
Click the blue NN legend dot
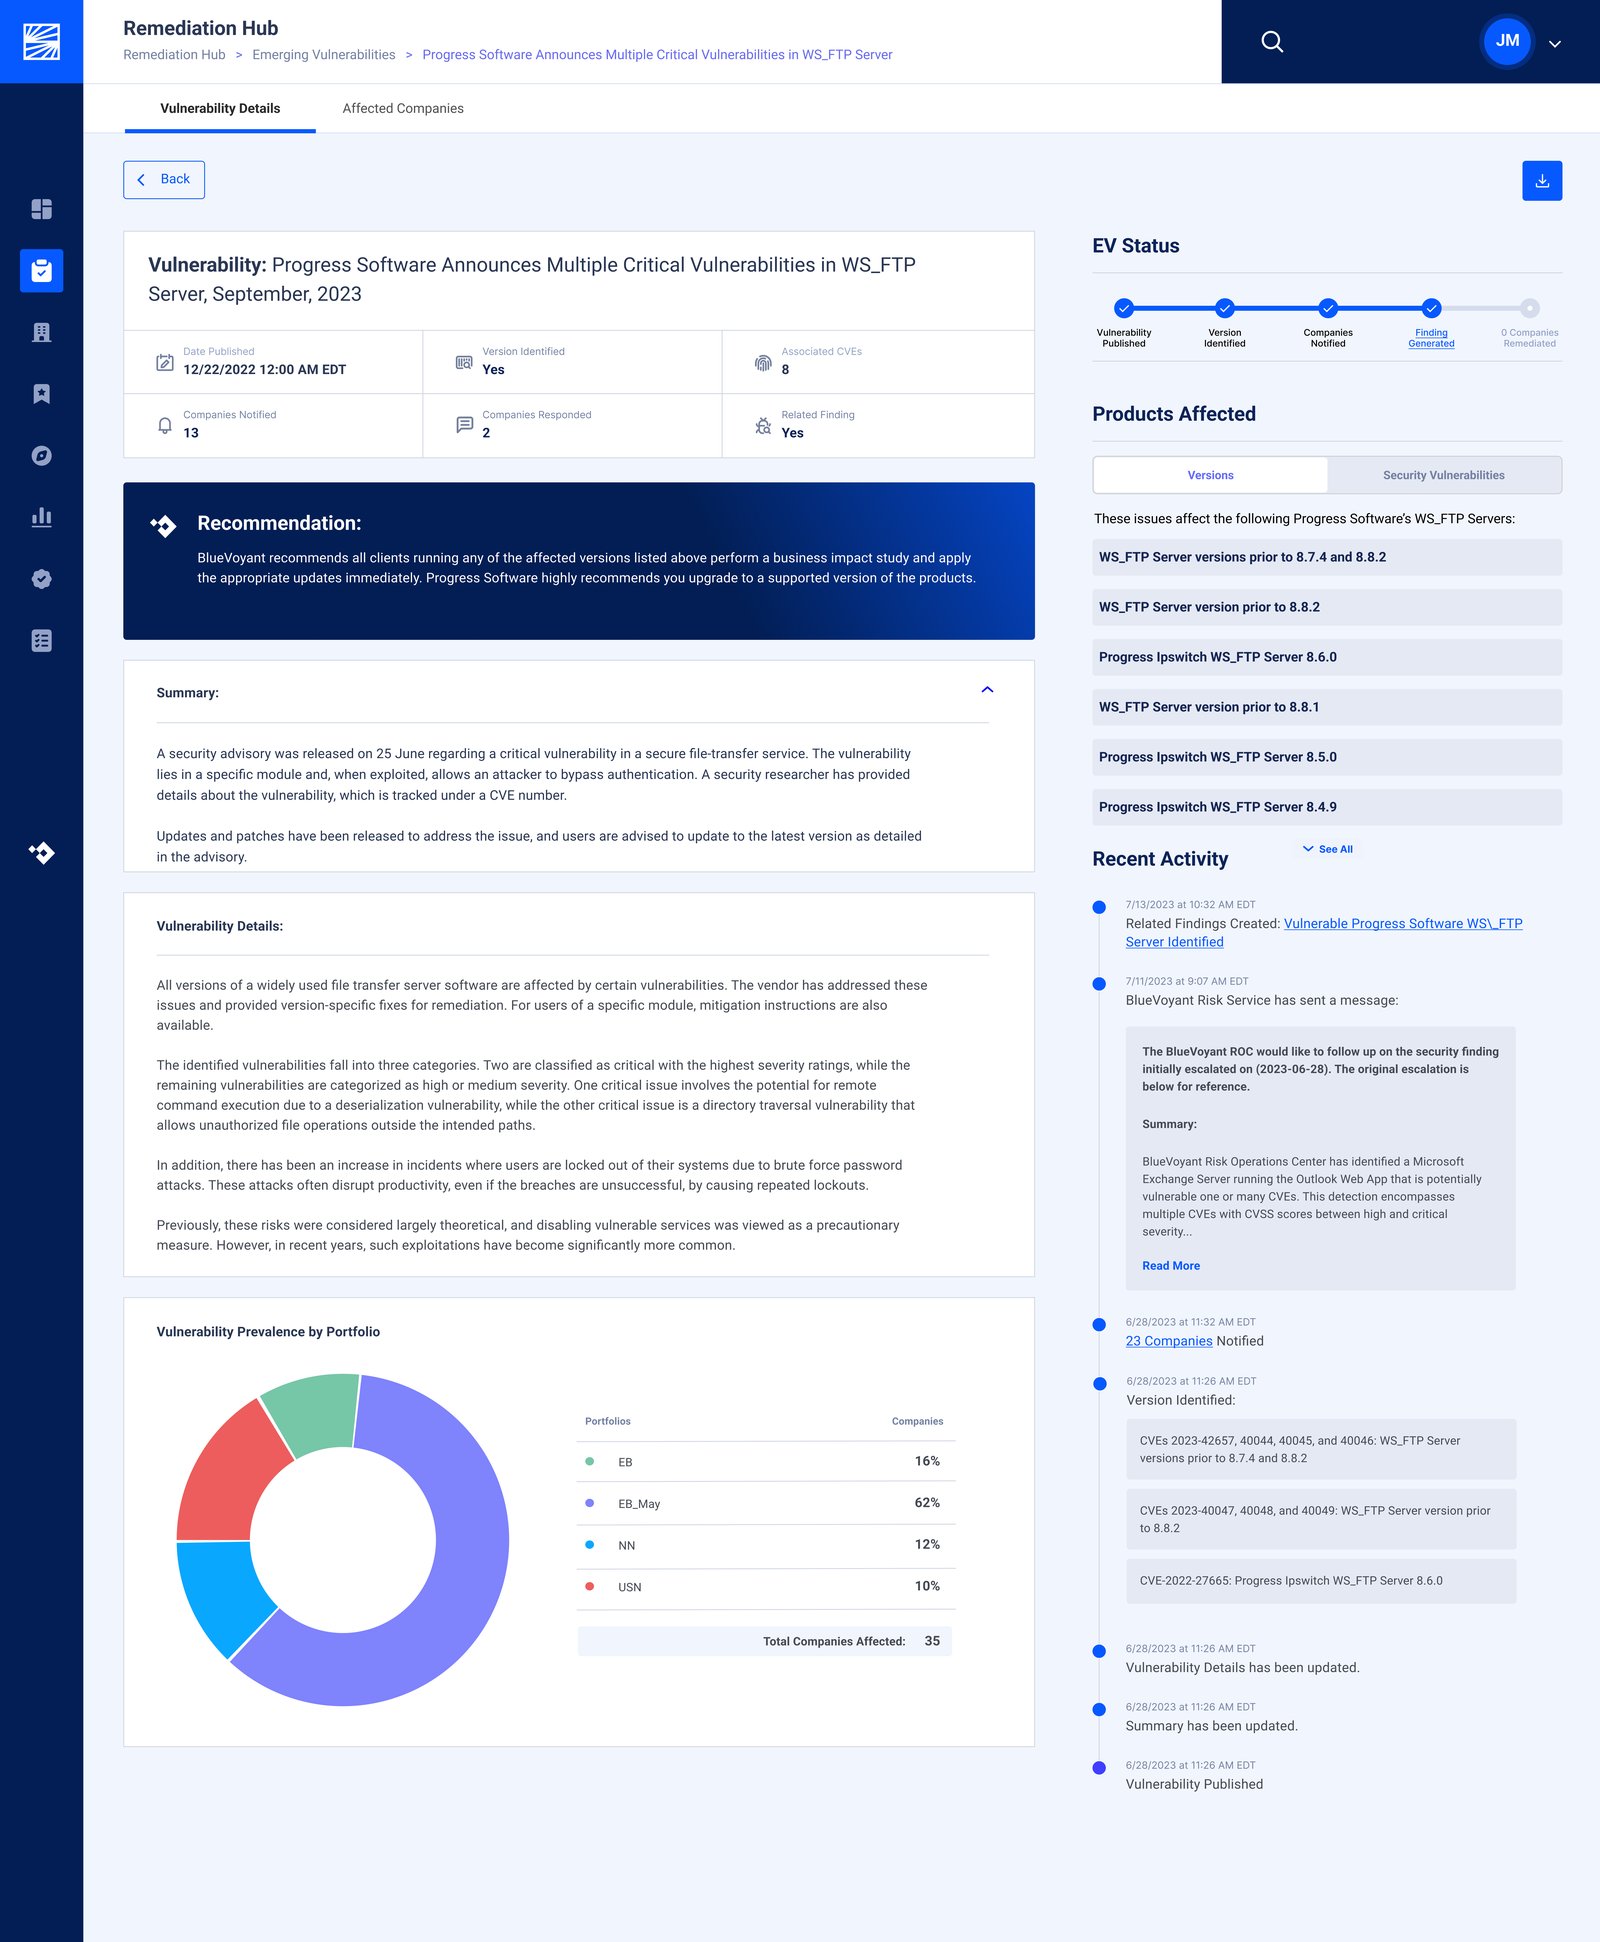coord(589,1545)
